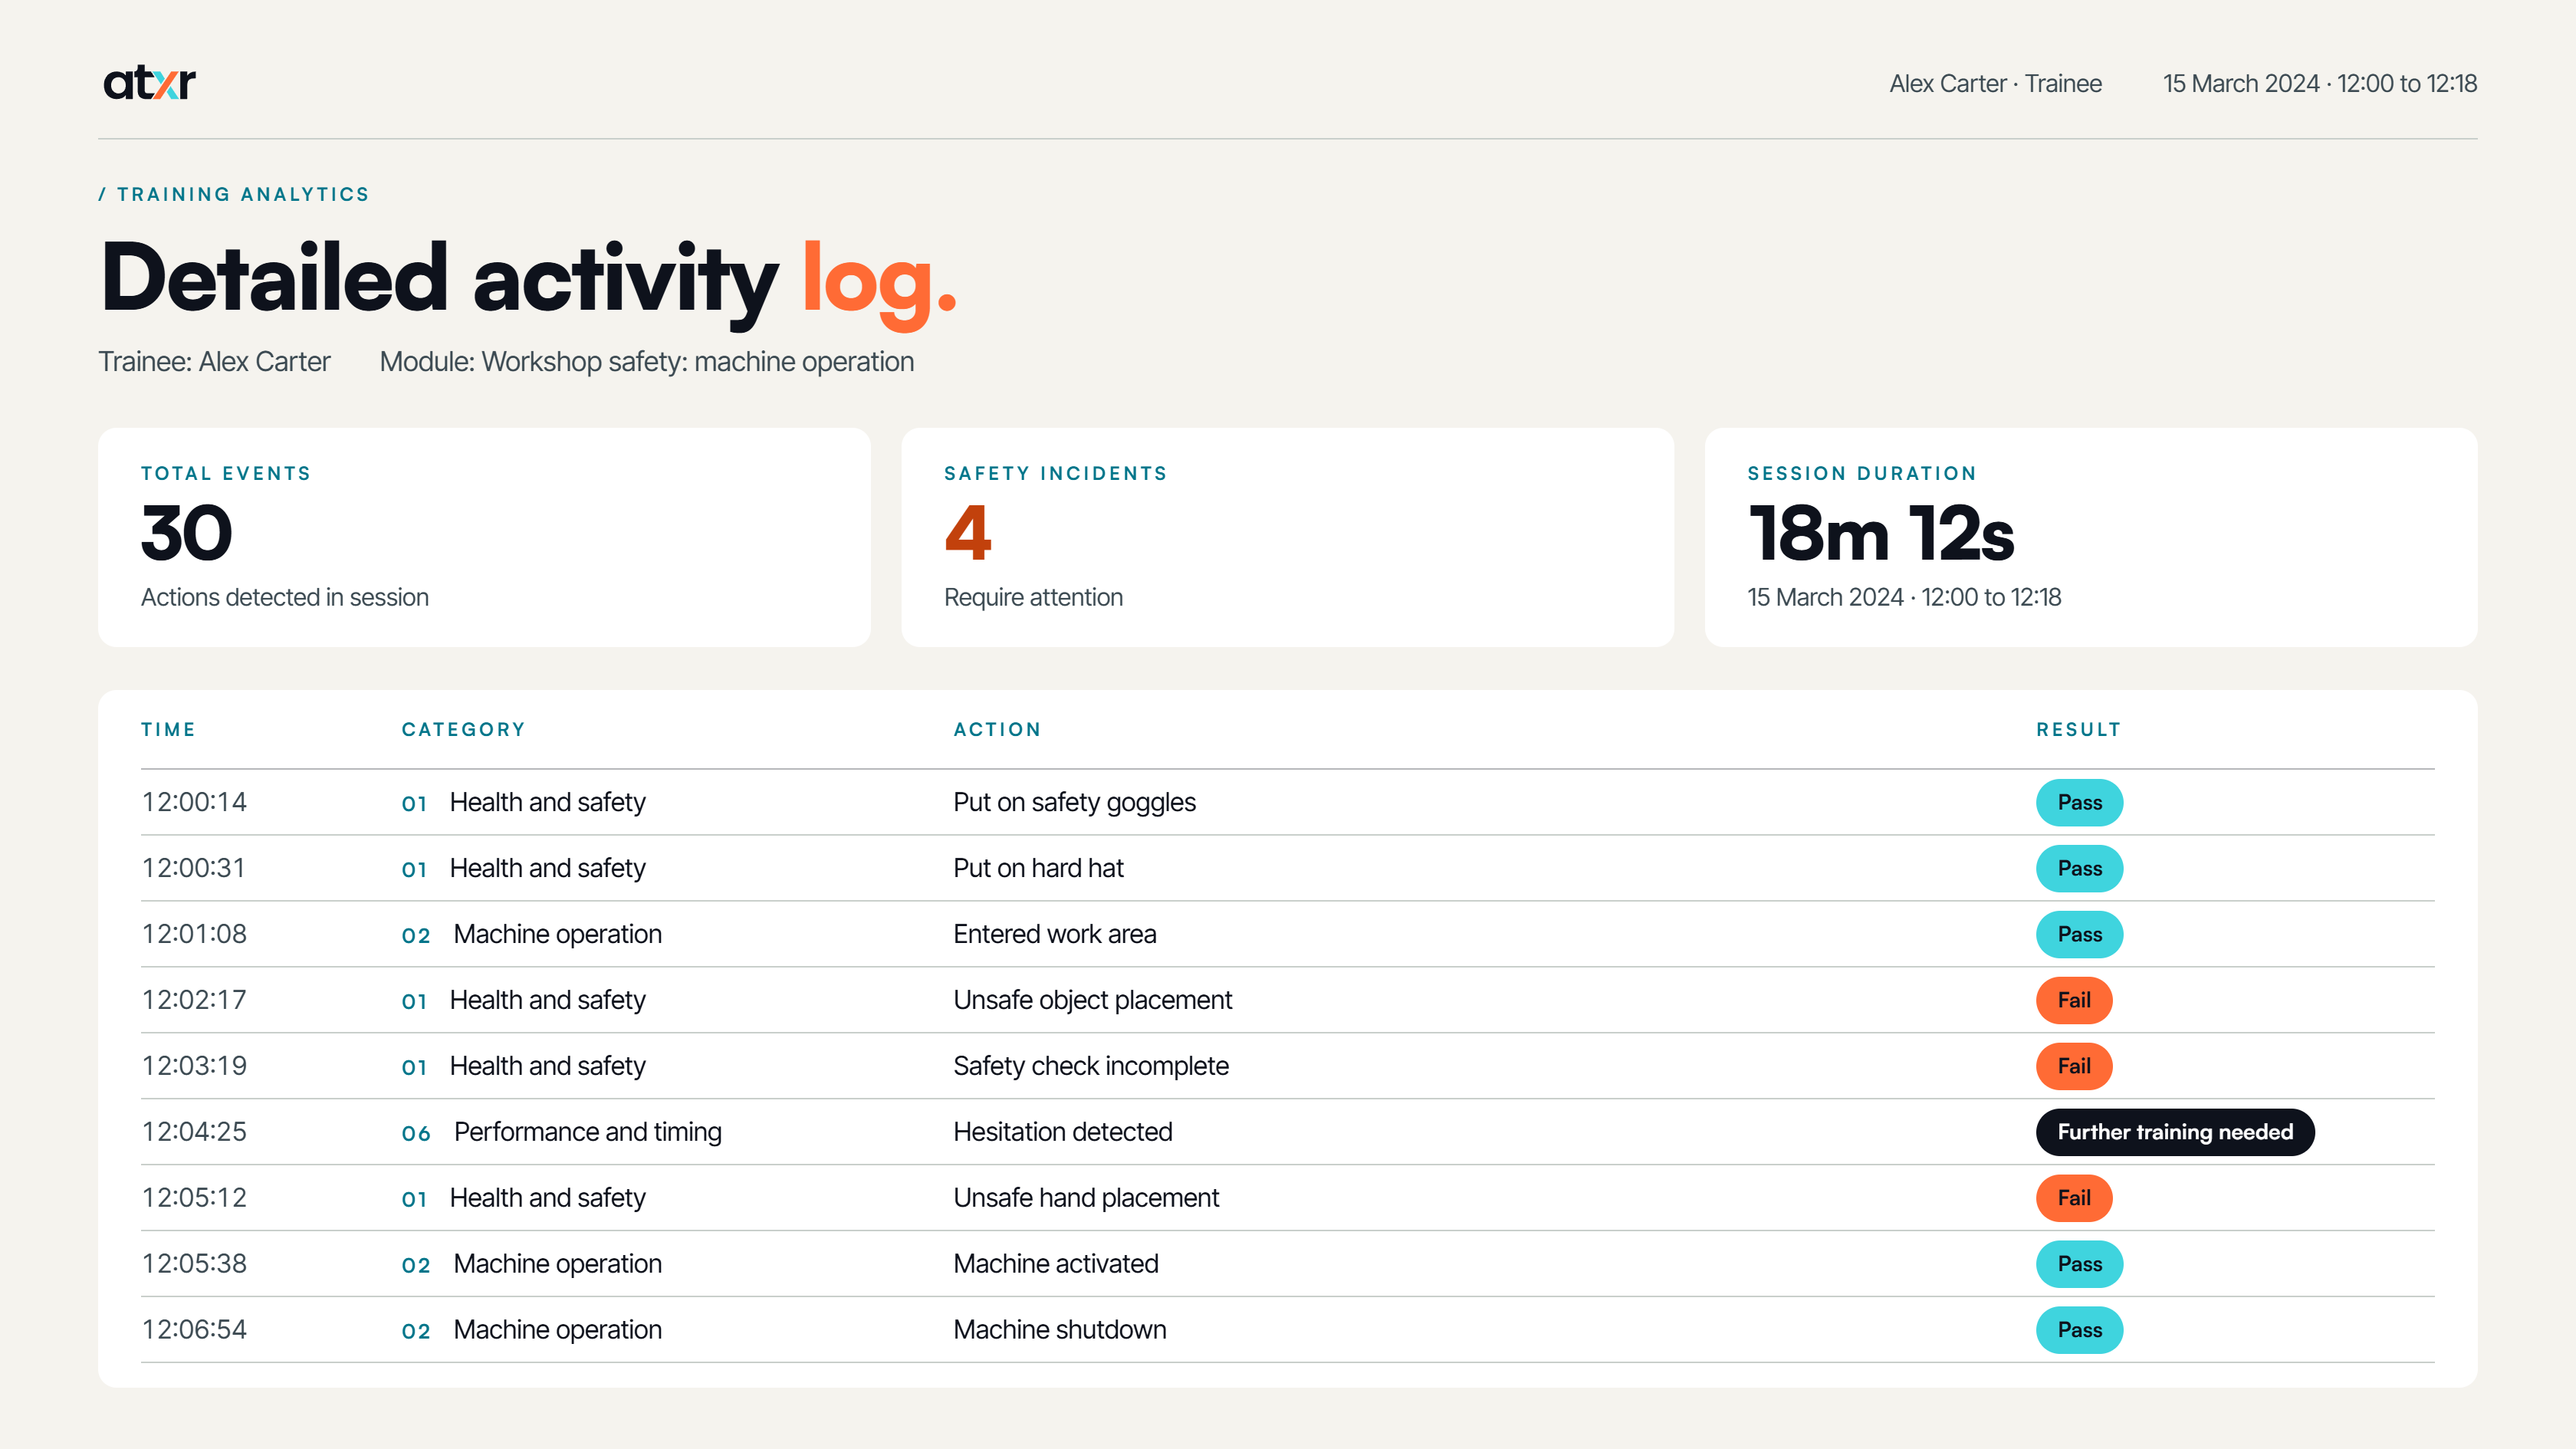
Task: Click the Trainee: Alex Carter subtitle
Action: [214, 362]
